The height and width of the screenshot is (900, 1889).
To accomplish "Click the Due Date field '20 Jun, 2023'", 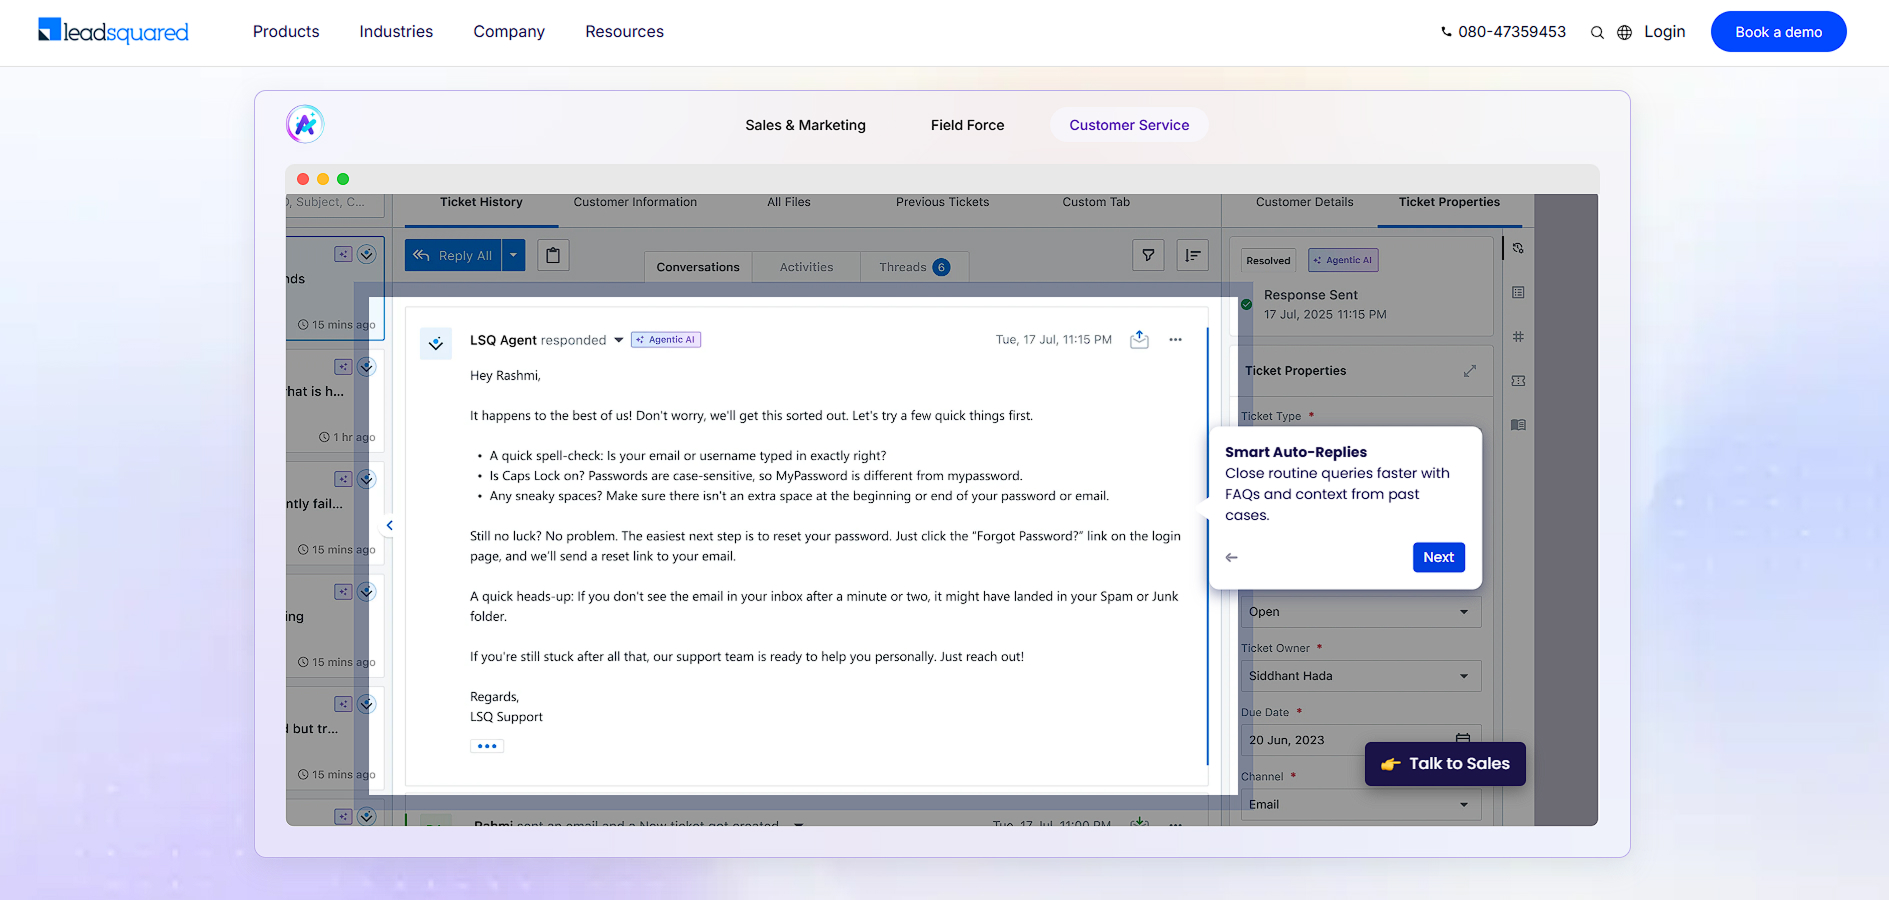I will (1361, 740).
